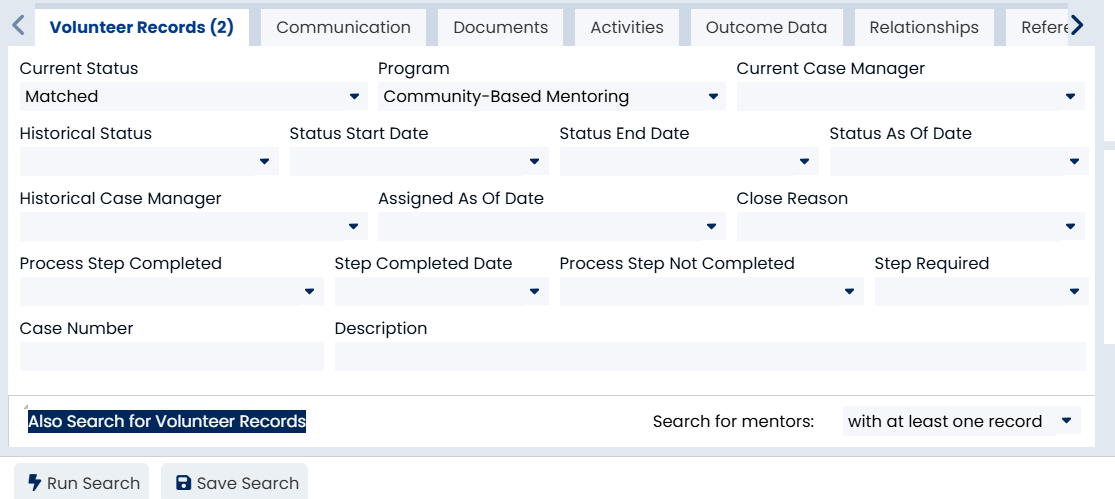Open the Close Reason dropdown
The height and width of the screenshot is (499, 1115).
(x=911, y=226)
